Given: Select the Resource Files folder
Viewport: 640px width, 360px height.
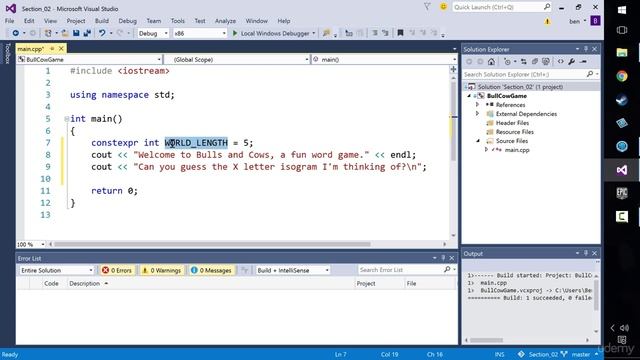Looking at the screenshot, I should coord(515,132).
